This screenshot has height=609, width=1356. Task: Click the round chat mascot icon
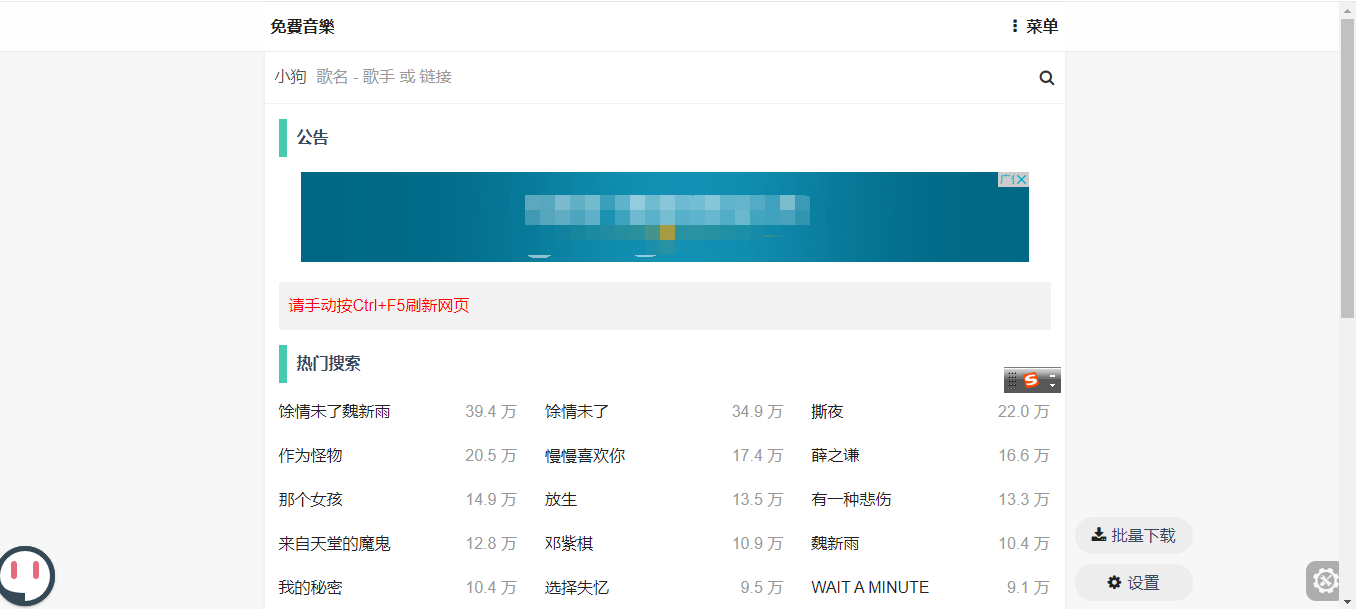26,576
